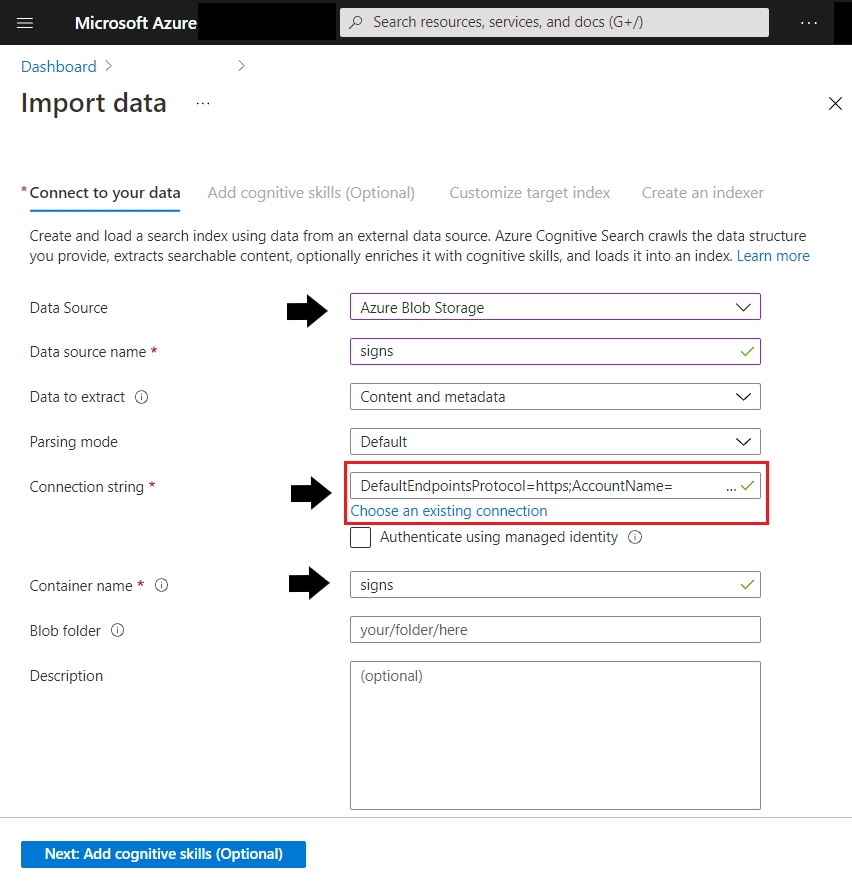Click the X to close the Import data pane
This screenshot has width=852, height=885.
pyautogui.click(x=836, y=103)
